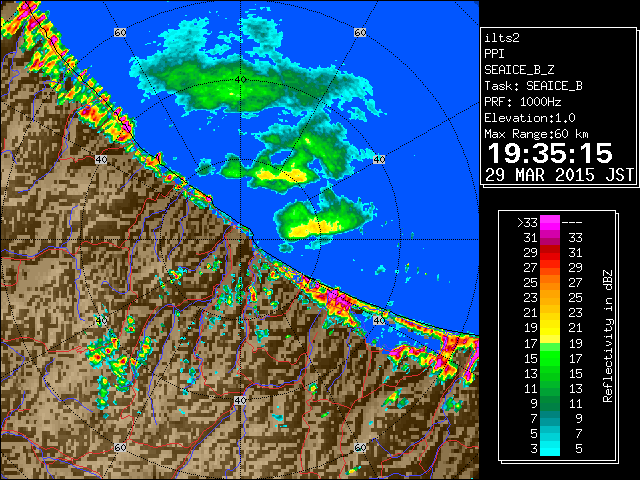Pick the magenta swatch above 33 dBZ
The image size is (640, 480).
(550, 222)
